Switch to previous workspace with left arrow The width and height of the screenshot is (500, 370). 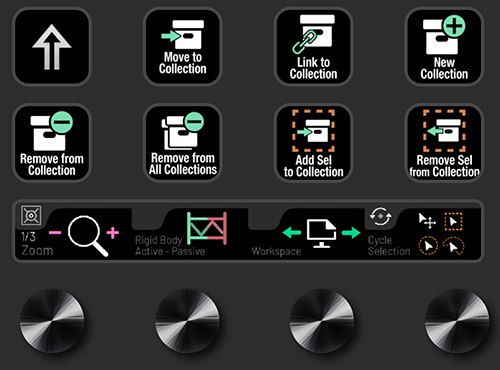[292, 232]
